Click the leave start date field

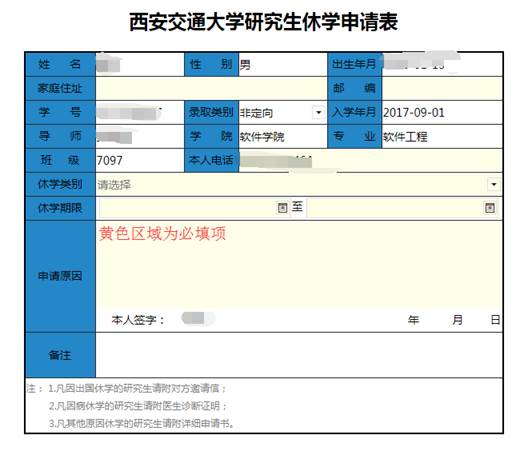point(193,208)
